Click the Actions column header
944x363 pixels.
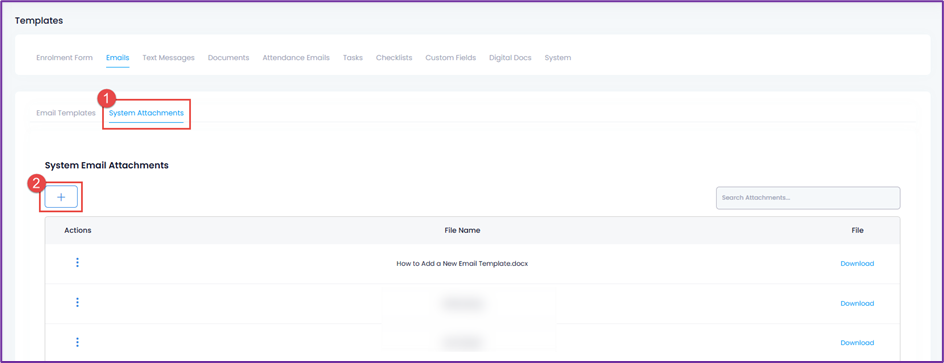point(78,231)
